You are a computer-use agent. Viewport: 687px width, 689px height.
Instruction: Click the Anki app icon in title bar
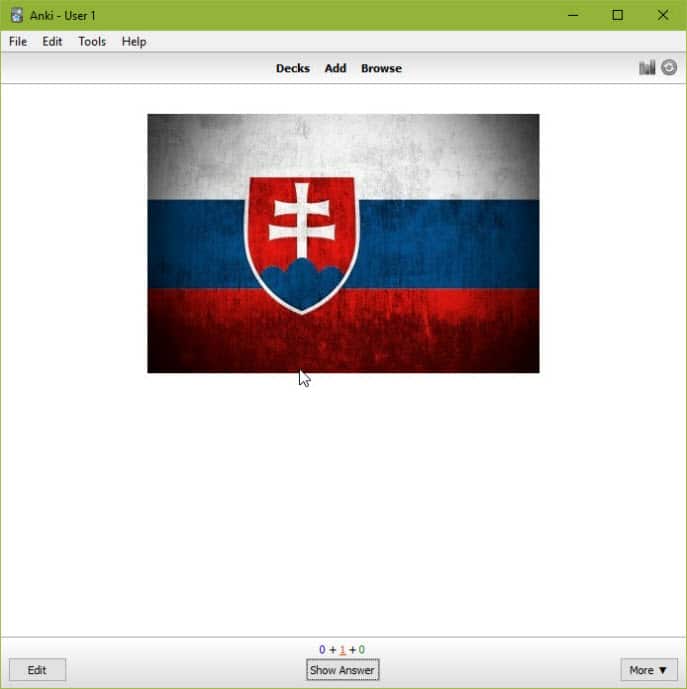click(x=17, y=15)
